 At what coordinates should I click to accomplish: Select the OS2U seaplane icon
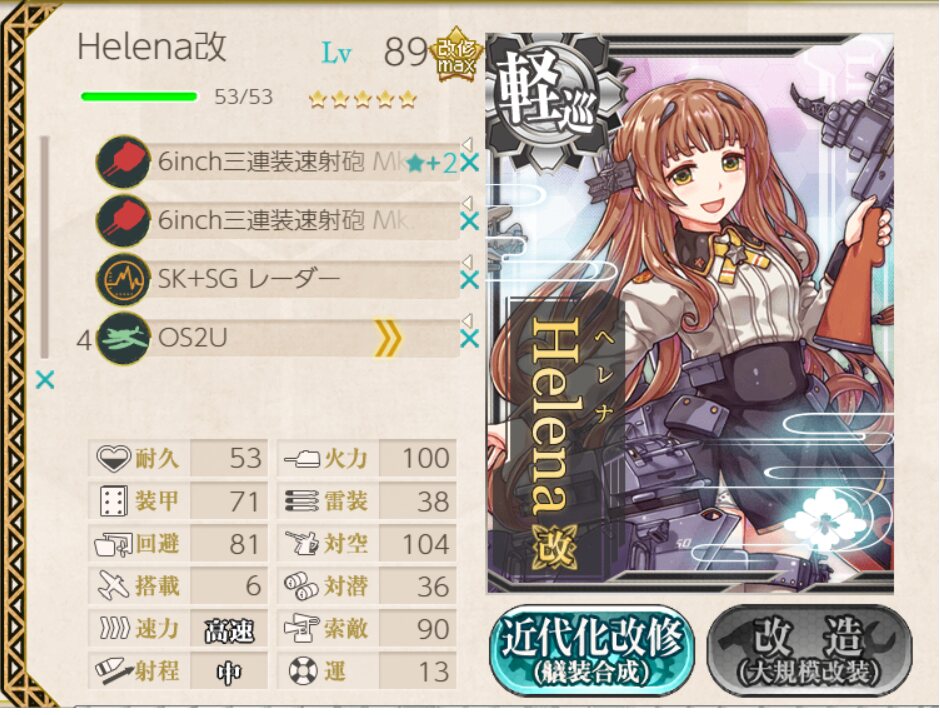coord(123,339)
